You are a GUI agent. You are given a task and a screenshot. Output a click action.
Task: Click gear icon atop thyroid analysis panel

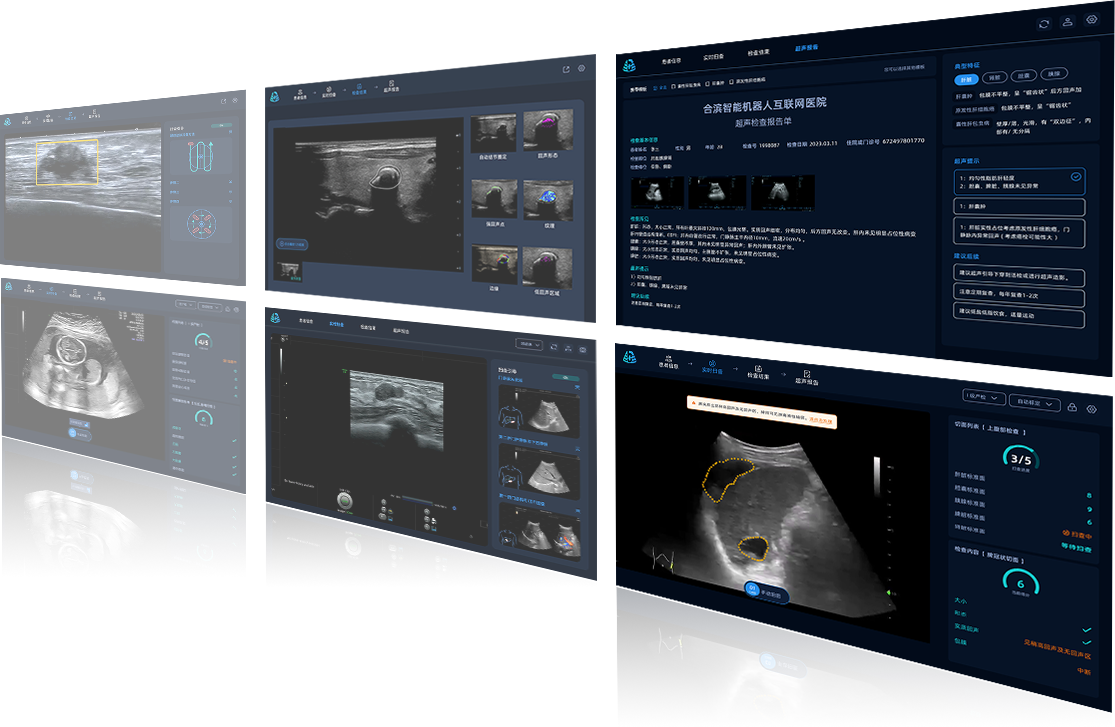581,69
